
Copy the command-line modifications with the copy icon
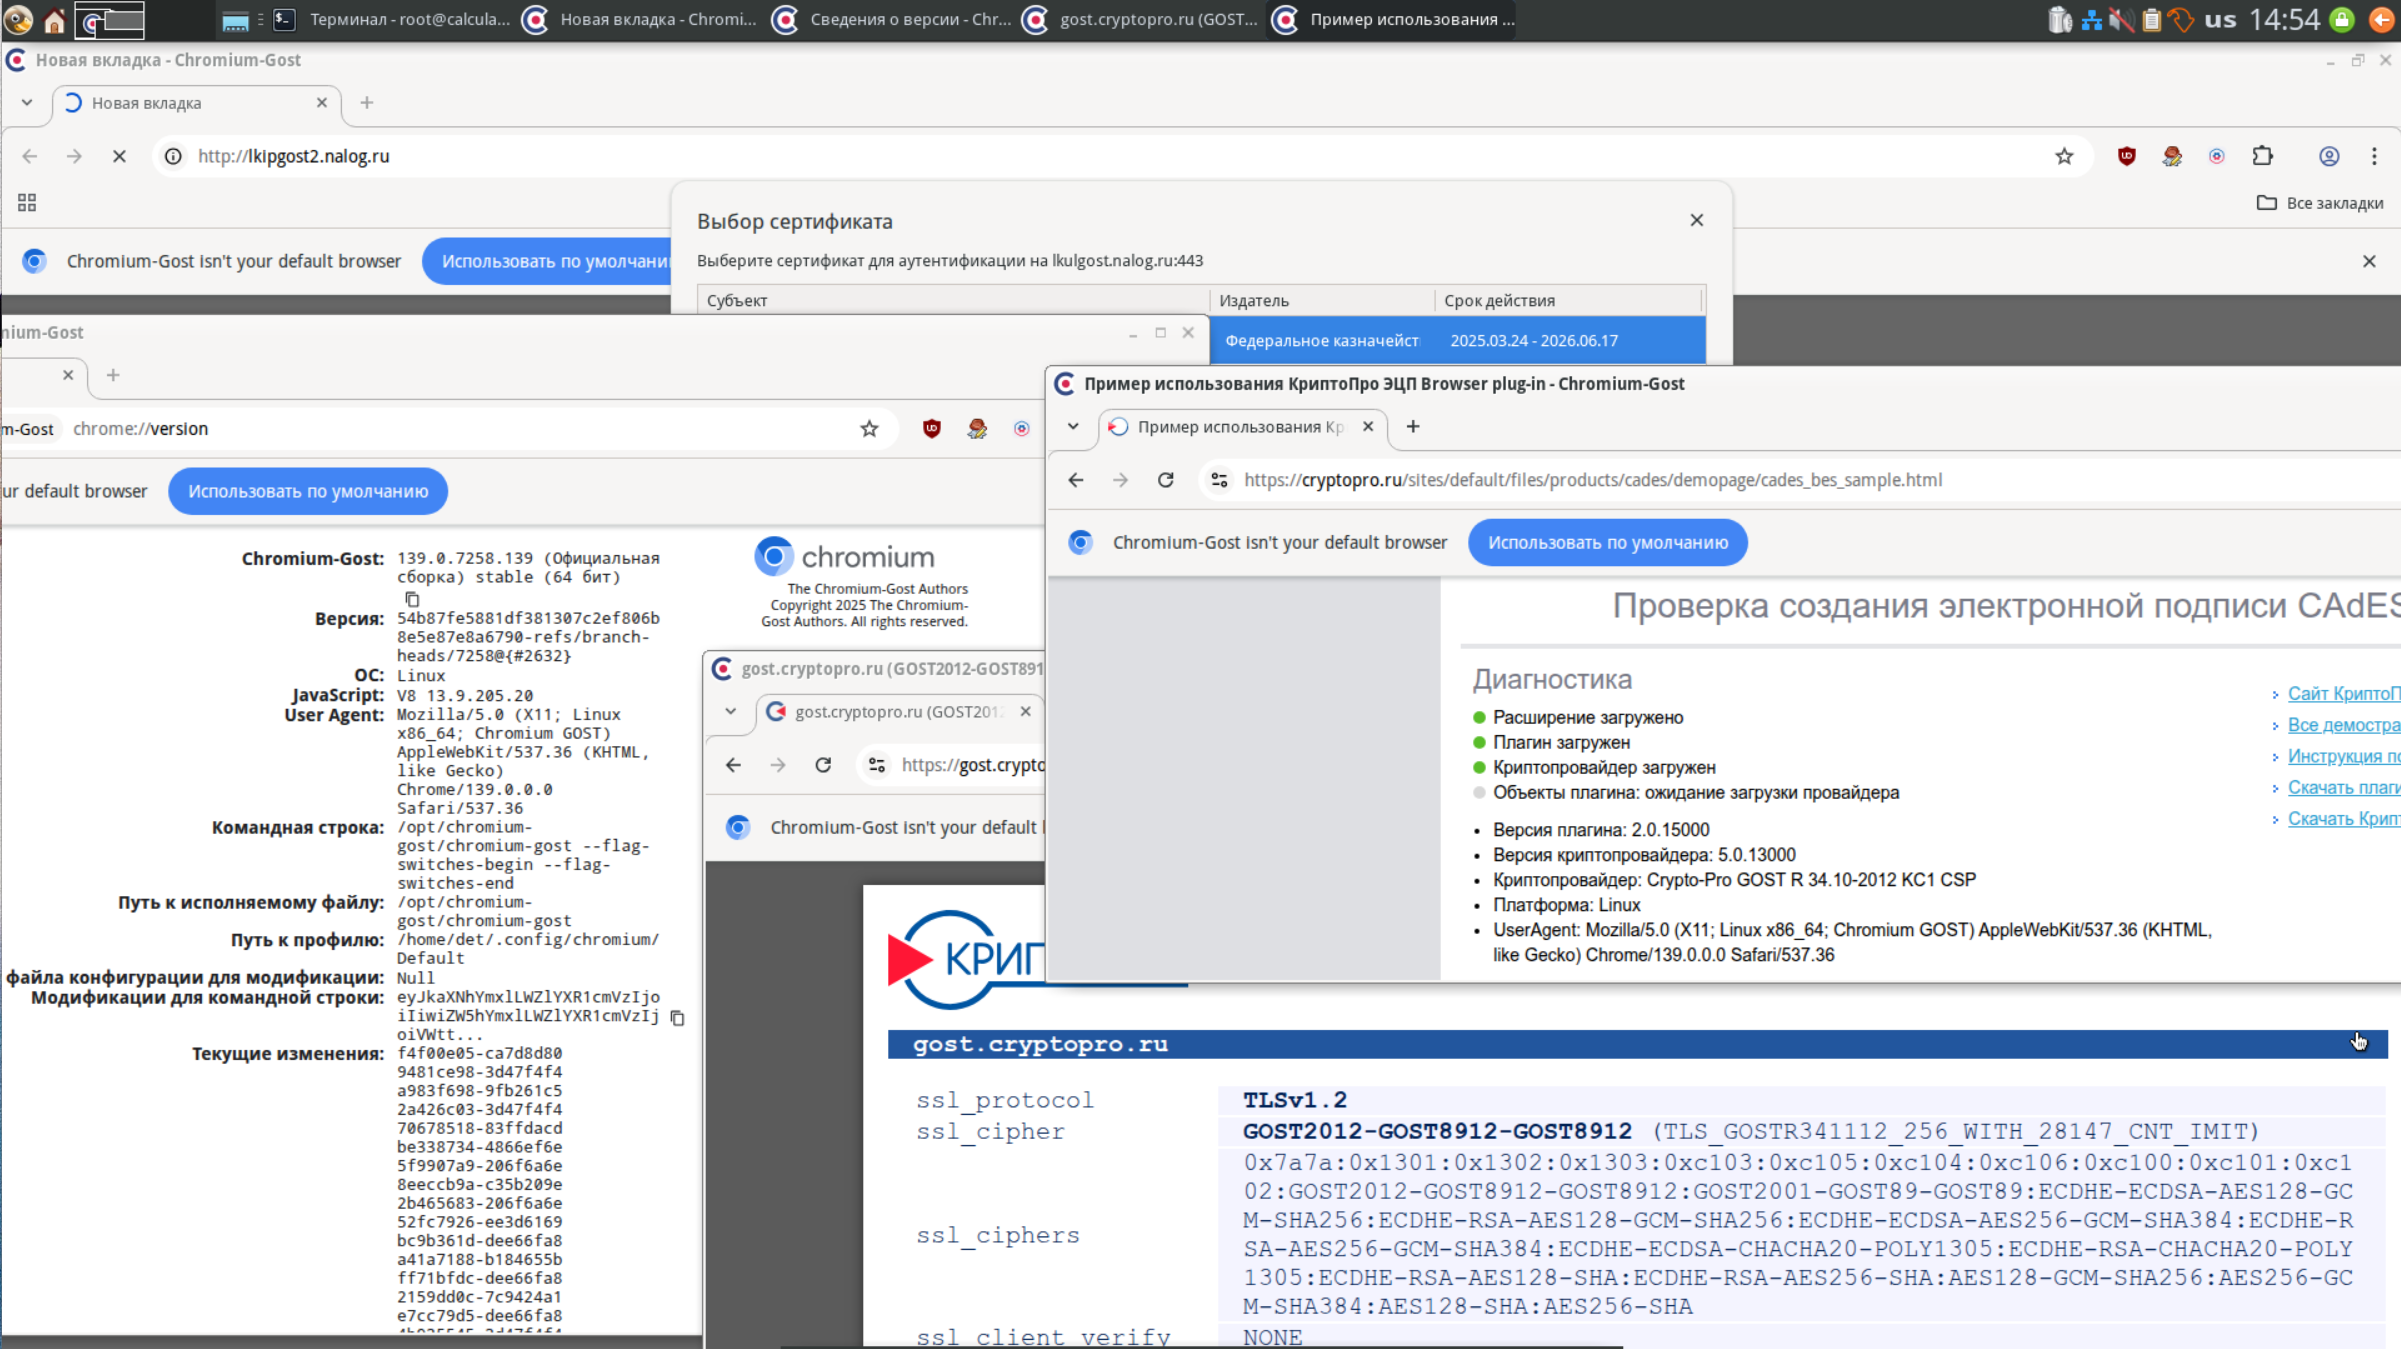(677, 1018)
